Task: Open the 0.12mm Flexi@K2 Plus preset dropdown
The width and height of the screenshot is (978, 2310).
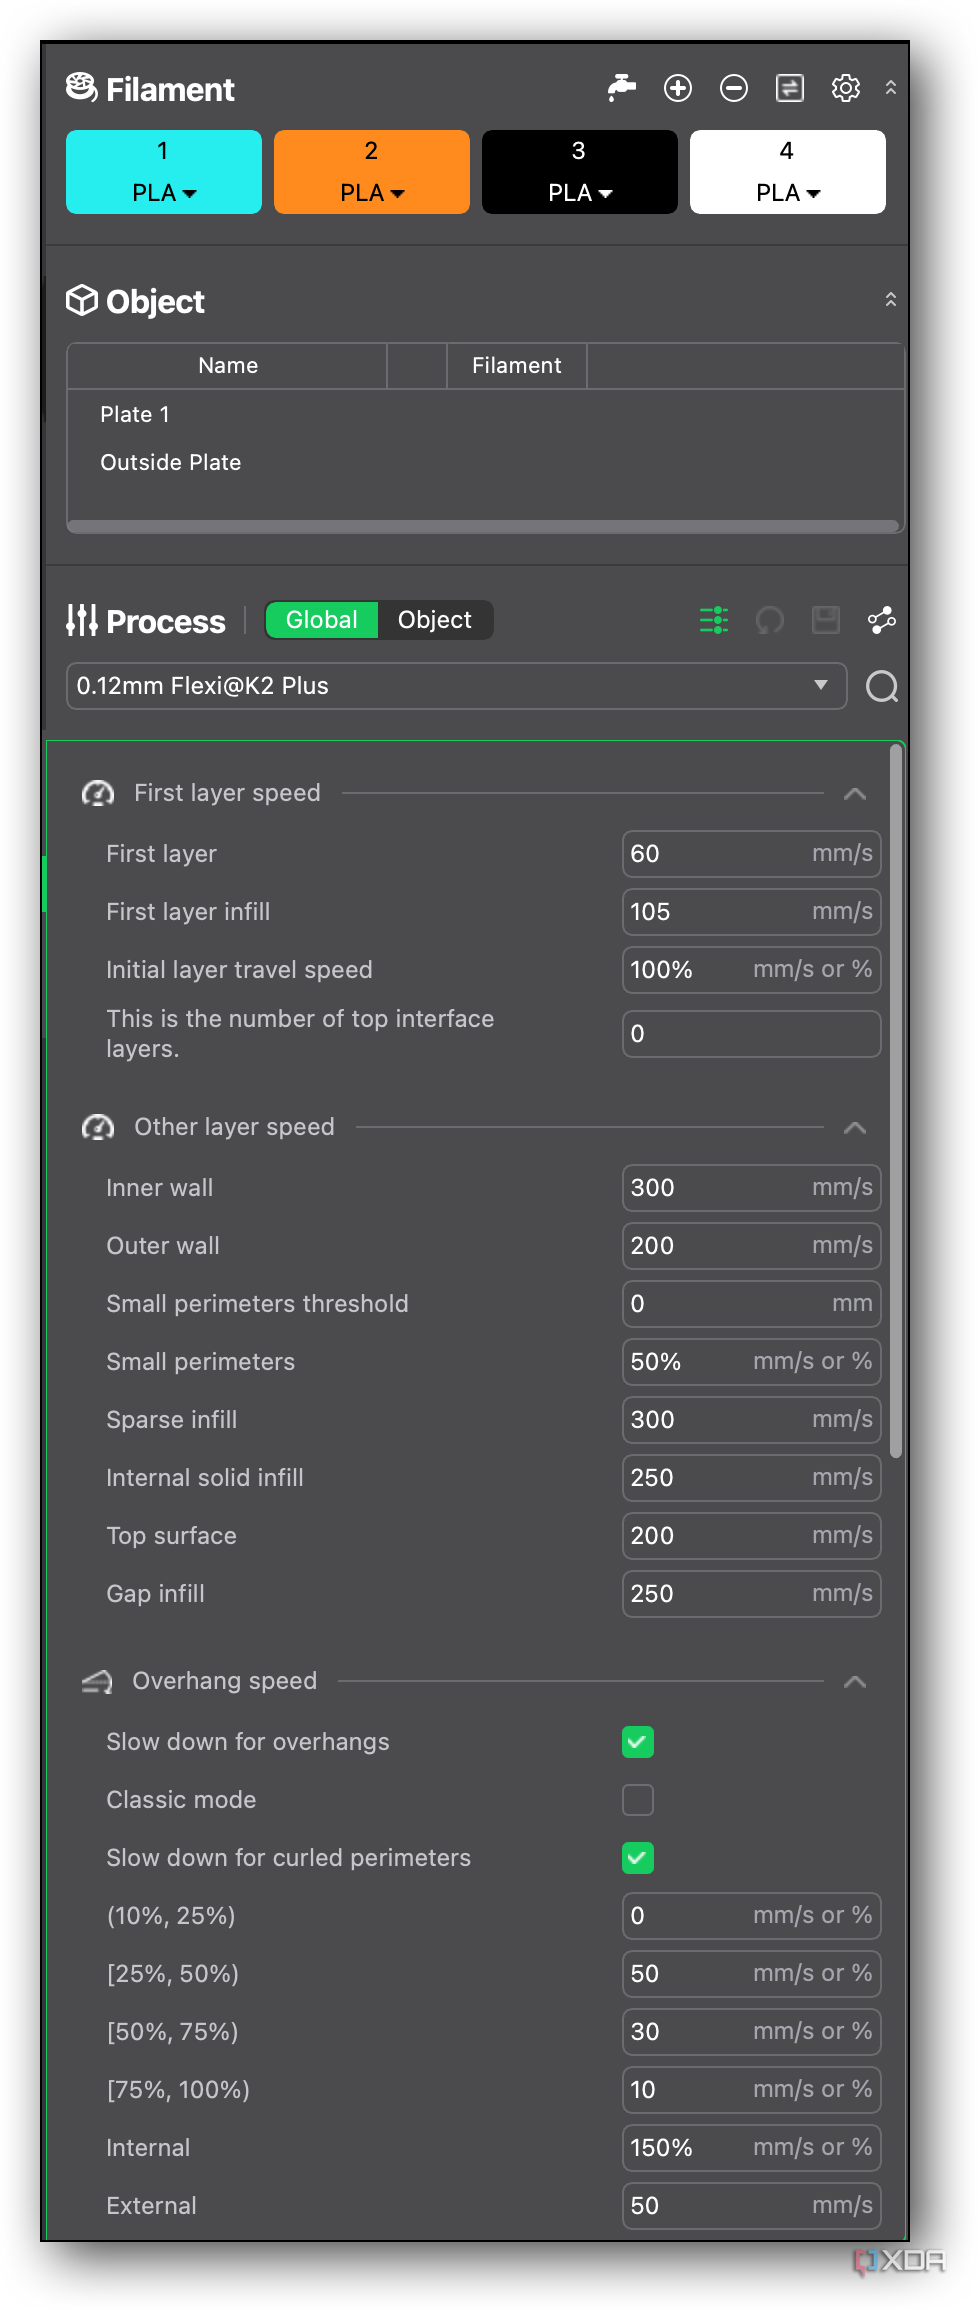Action: tap(456, 686)
